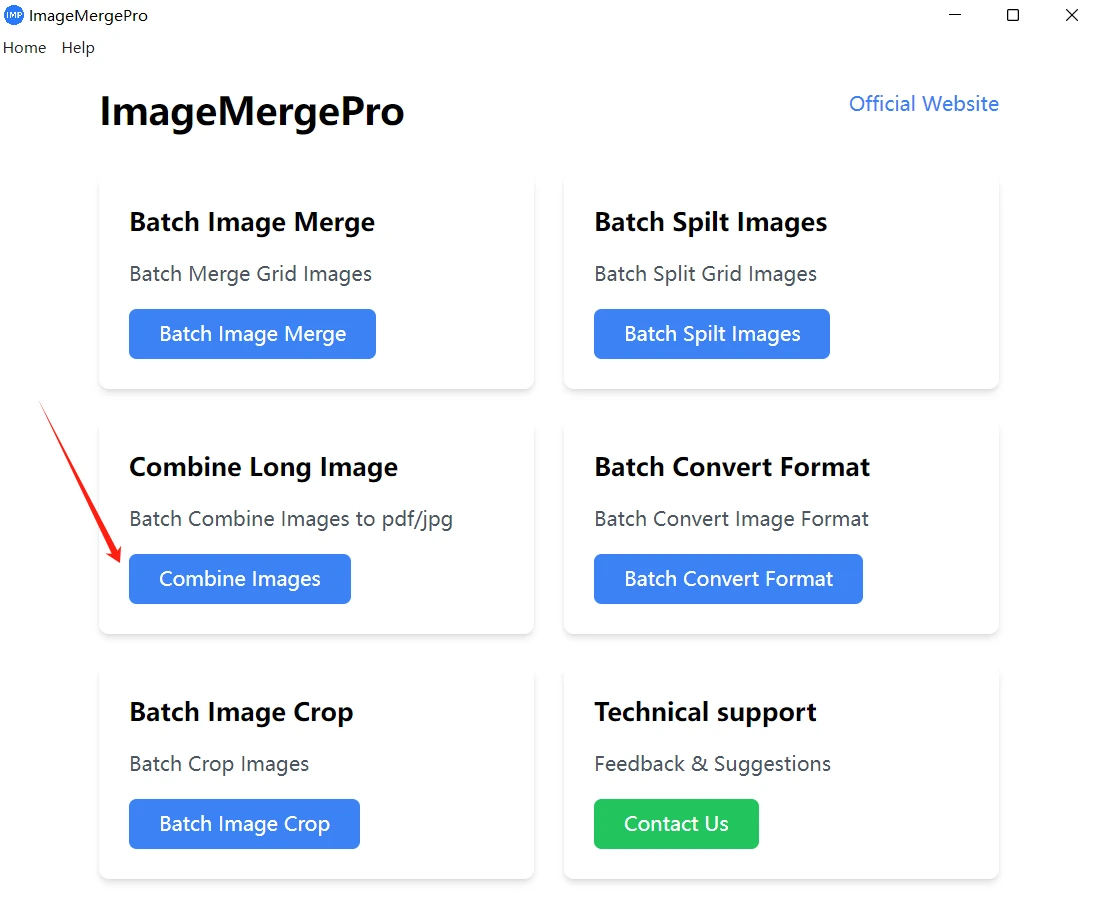Screen dimensions: 1095x904
Task: Maximize the ImageMergePro window
Action: (1013, 15)
